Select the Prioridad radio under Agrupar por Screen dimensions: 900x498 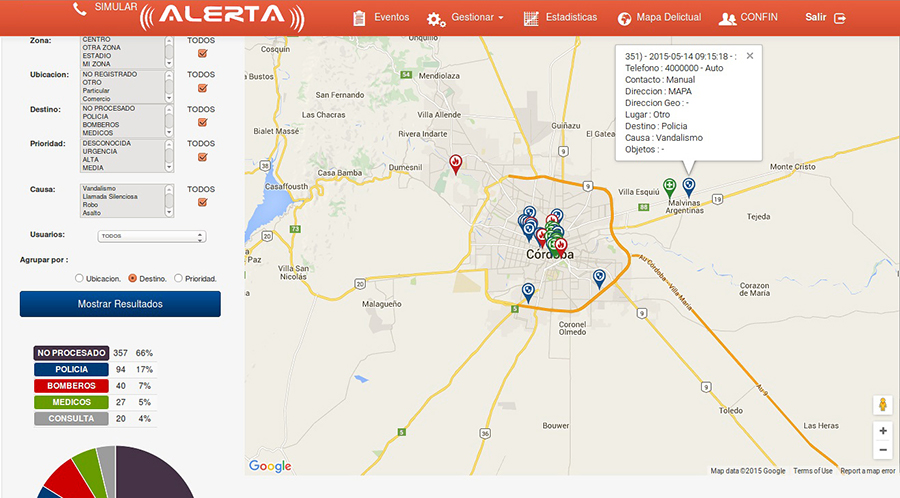click(178, 278)
